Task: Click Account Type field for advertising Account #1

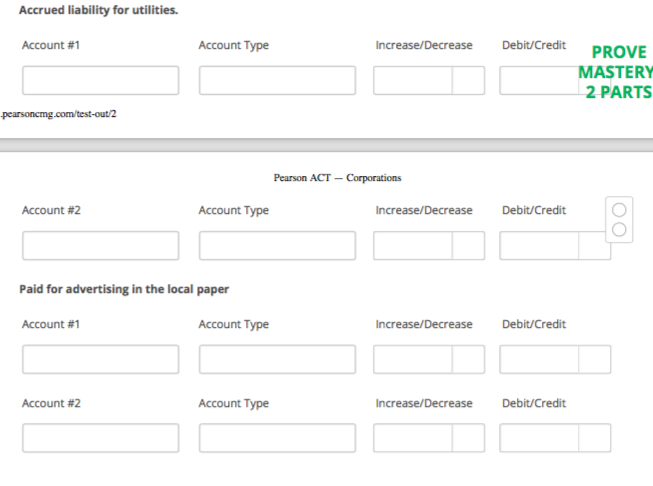Action: [277, 359]
